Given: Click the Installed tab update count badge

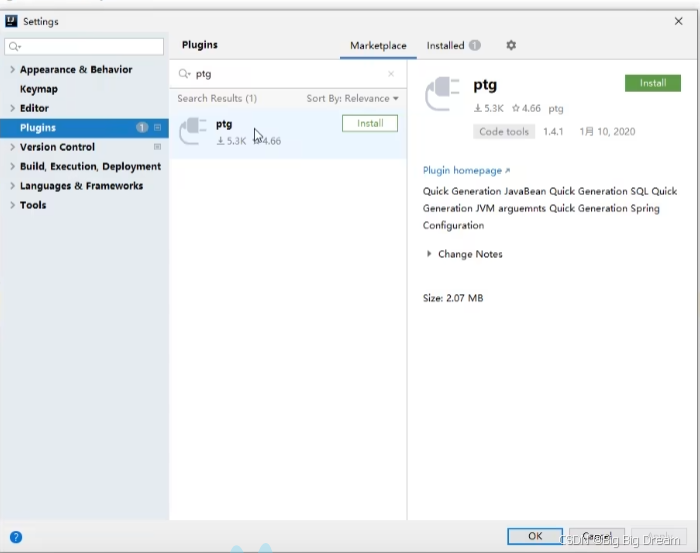Looking at the screenshot, I should click(x=475, y=45).
